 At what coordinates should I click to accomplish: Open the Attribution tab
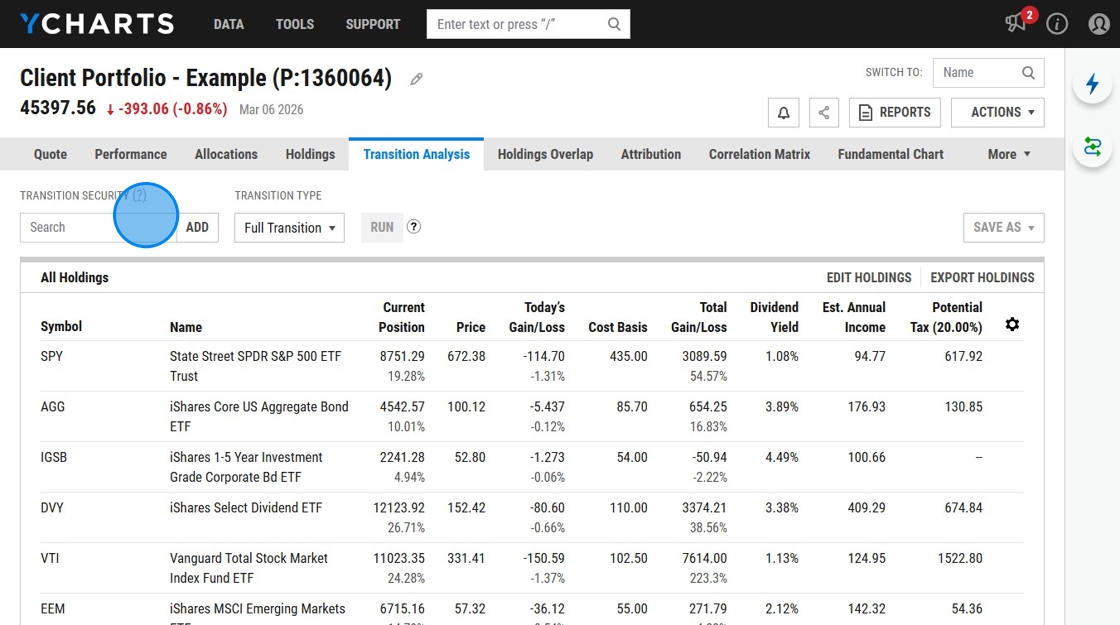[x=651, y=154]
